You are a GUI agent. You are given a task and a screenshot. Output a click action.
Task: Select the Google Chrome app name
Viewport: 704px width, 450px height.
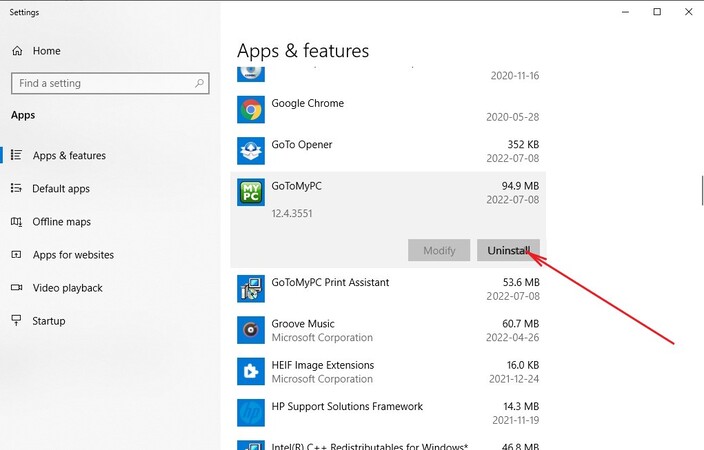(x=308, y=103)
